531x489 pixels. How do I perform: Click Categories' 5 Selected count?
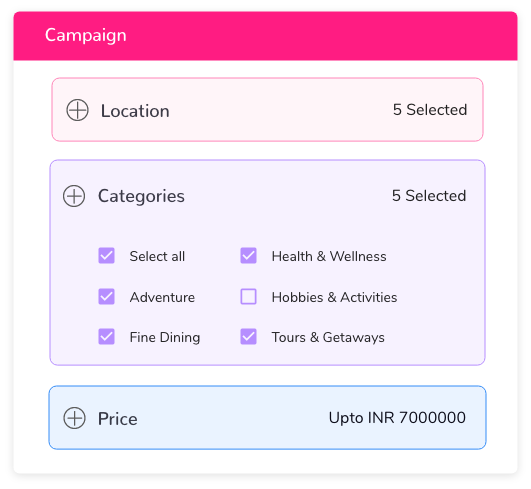click(429, 196)
